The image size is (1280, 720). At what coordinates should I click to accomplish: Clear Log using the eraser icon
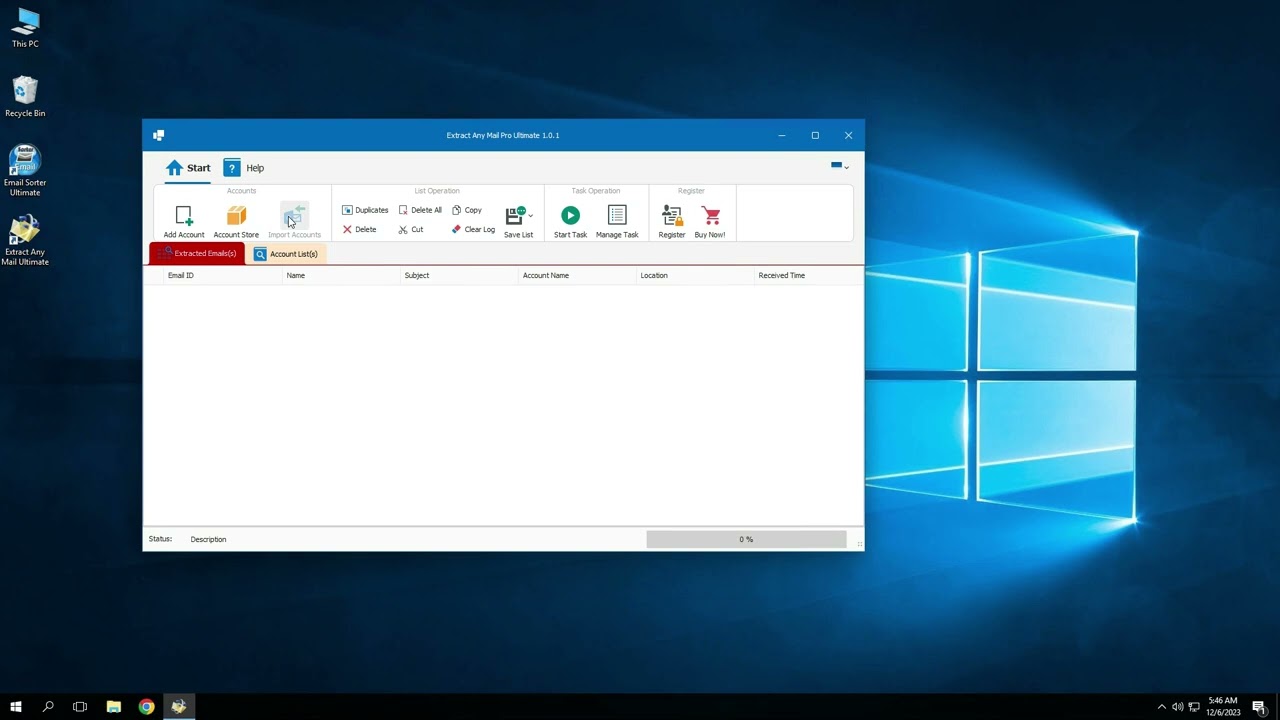coord(473,229)
